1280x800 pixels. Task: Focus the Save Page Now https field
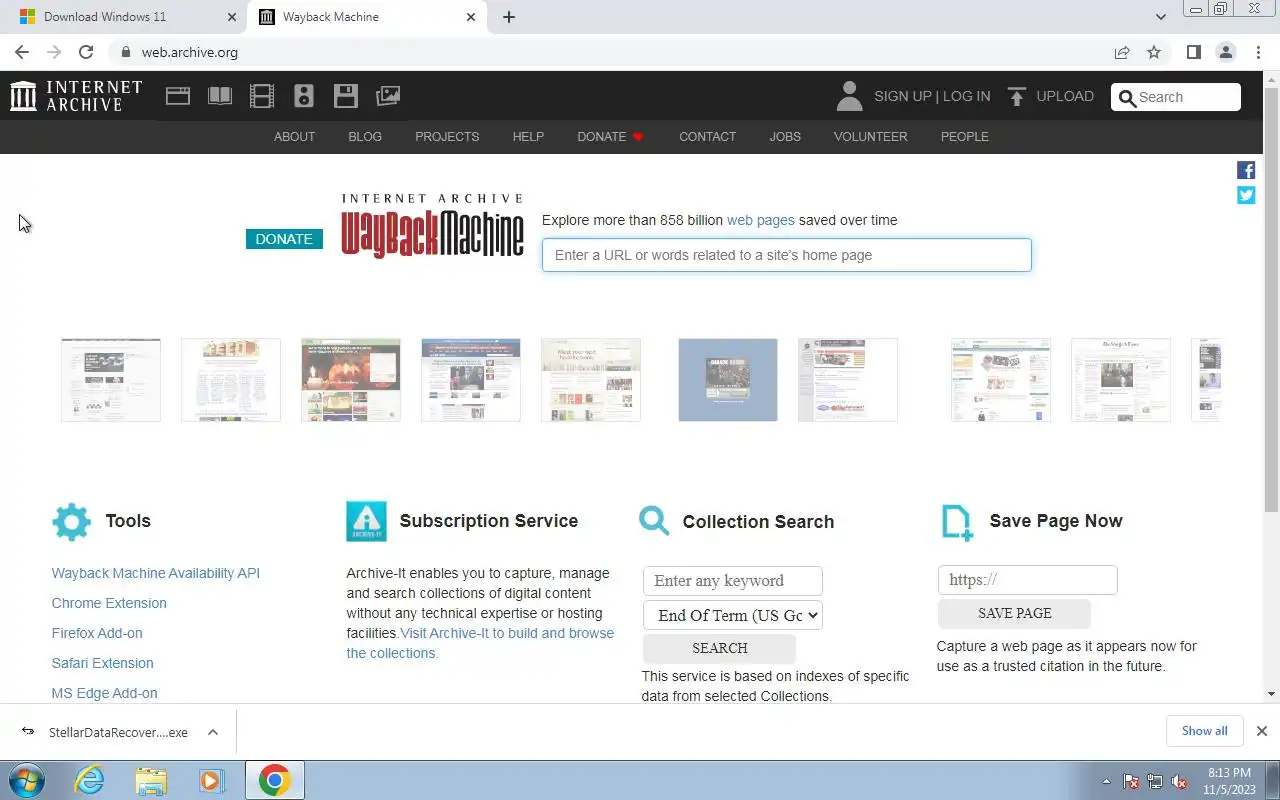coord(1027,580)
